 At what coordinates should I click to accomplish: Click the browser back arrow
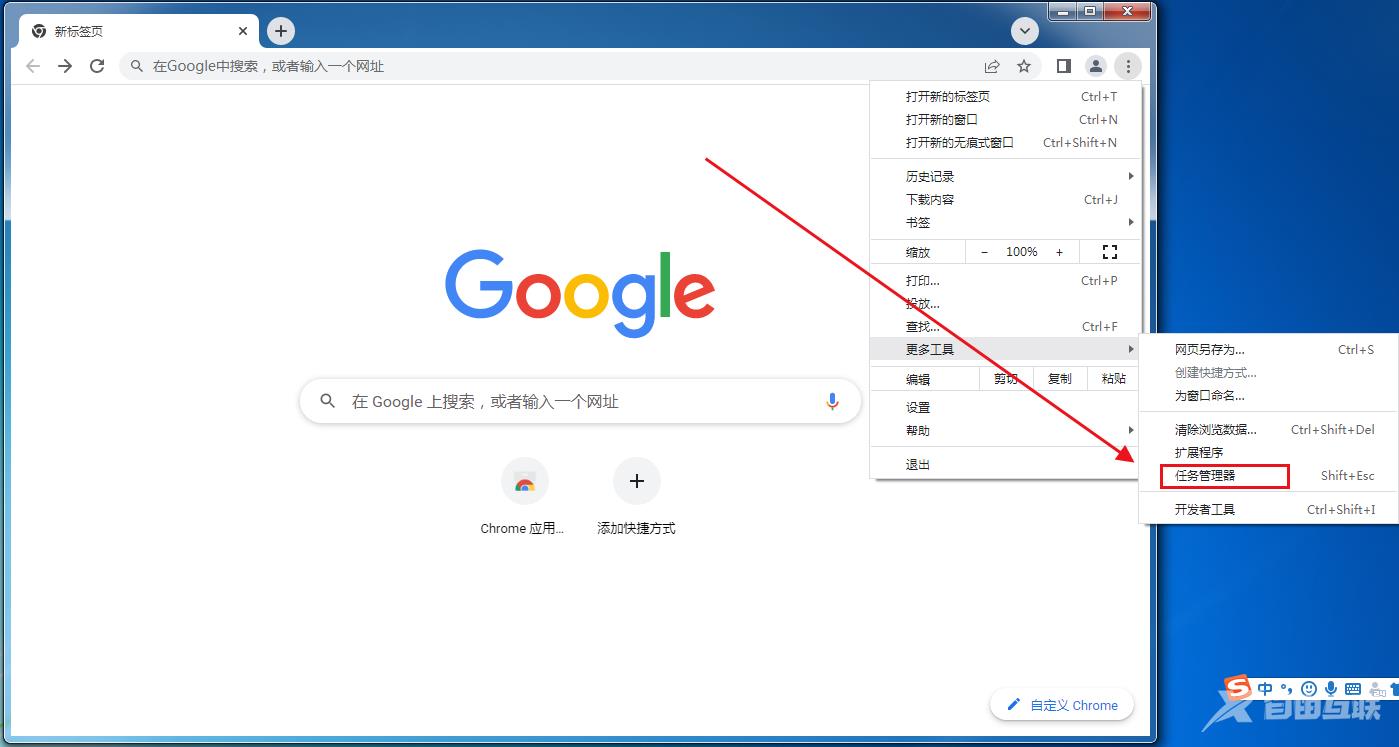click(x=33, y=66)
